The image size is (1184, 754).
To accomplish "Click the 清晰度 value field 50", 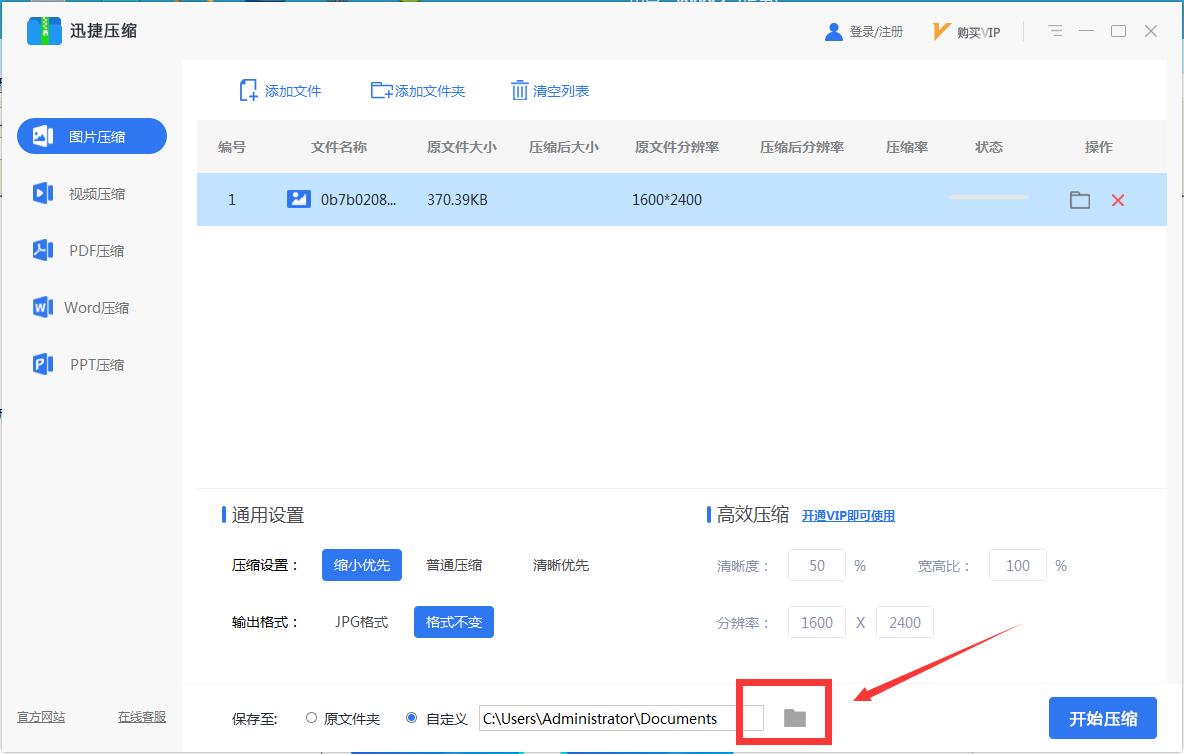I will pos(816,565).
